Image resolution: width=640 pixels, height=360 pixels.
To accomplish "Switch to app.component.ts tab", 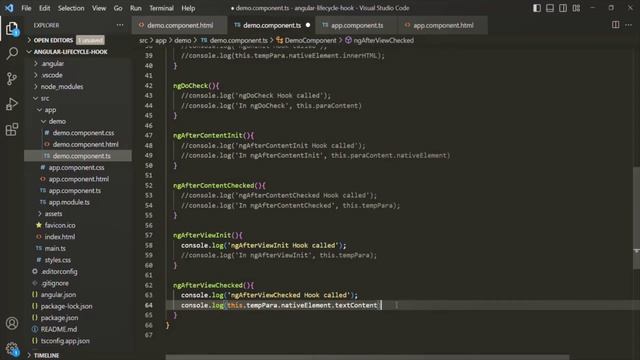I will click(357, 25).
